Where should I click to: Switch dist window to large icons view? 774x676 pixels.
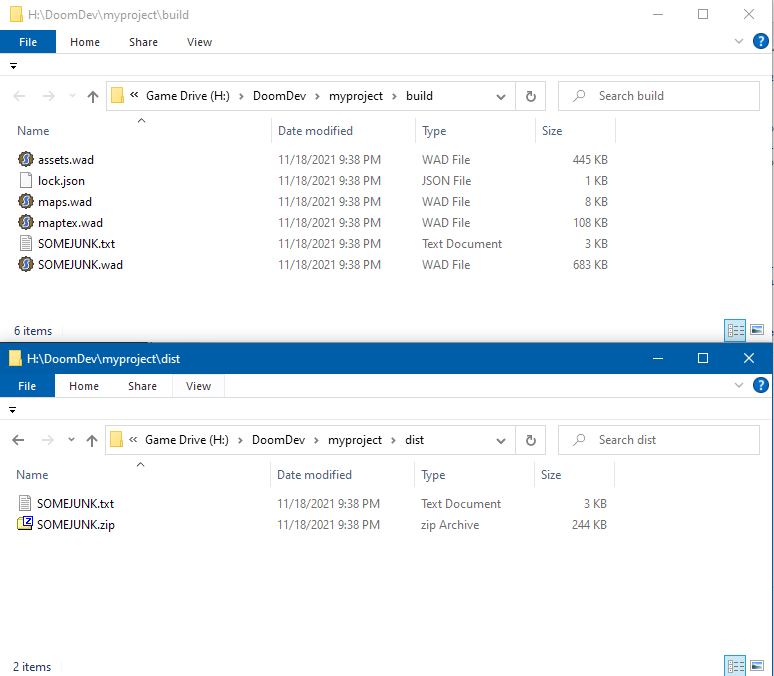757,666
